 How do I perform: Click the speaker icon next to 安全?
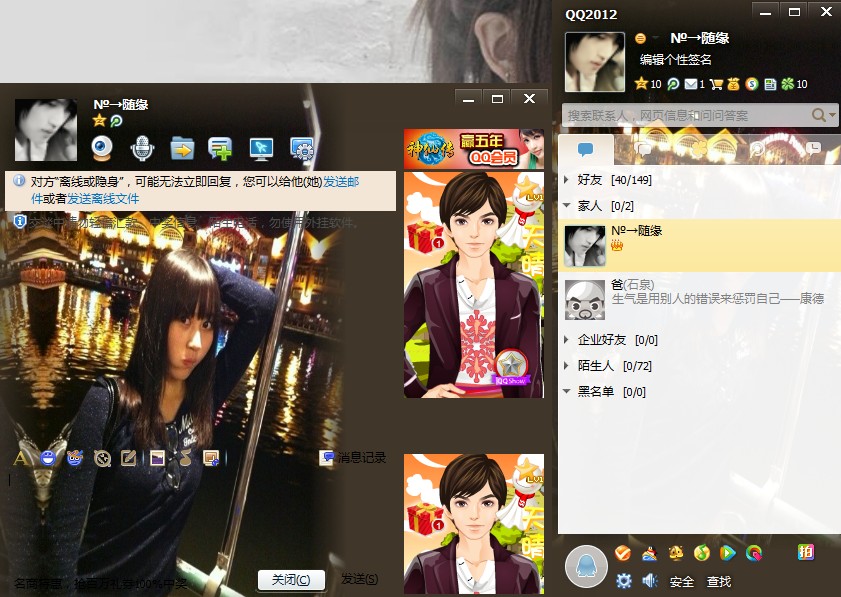(650, 581)
